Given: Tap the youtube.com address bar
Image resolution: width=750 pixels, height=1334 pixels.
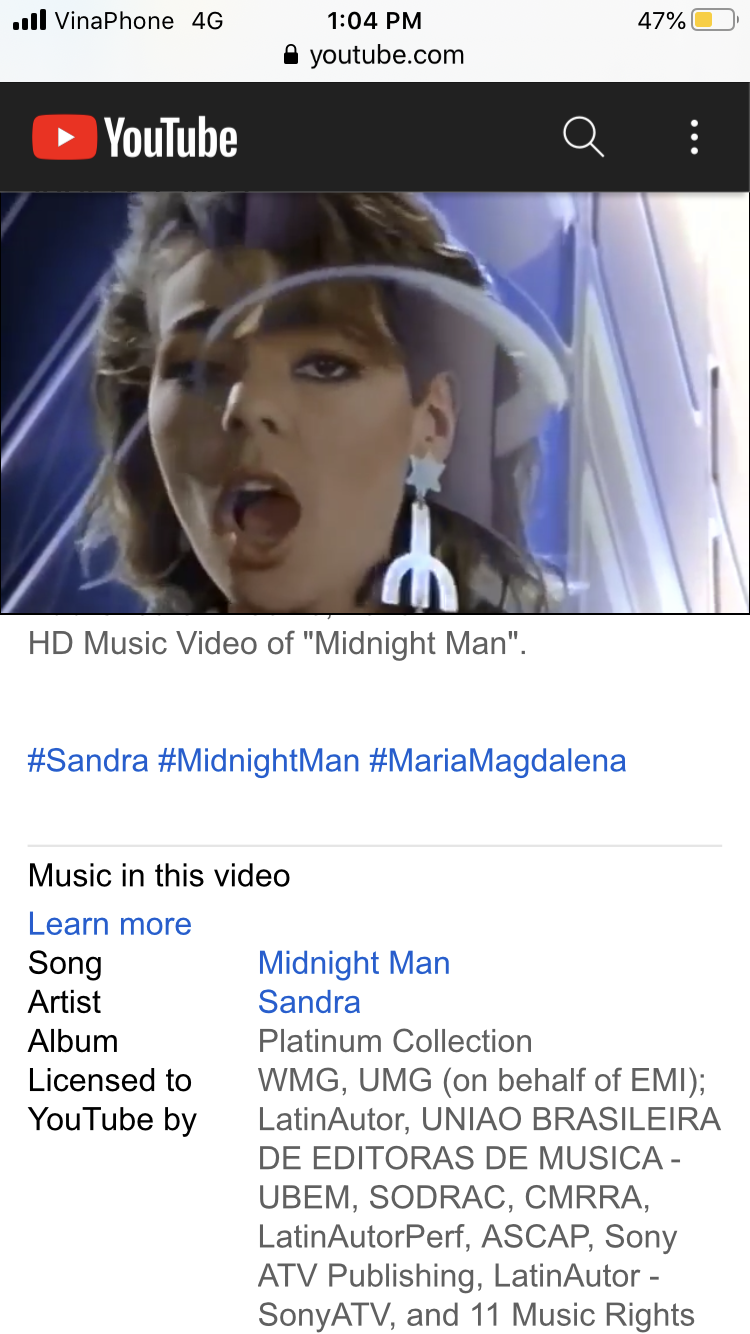Looking at the screenshot, I should pos(375,55).
